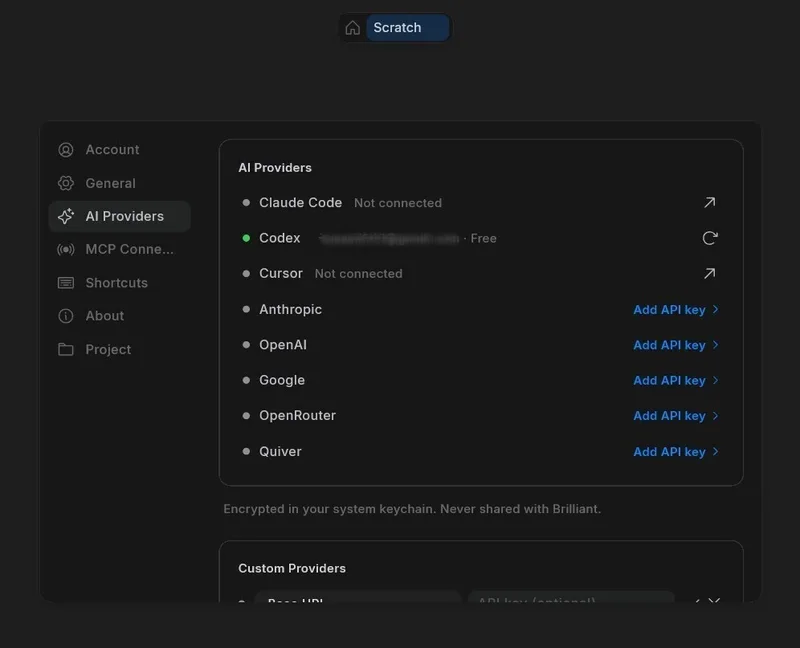Click the "Anthropic" provider name
Viewport: 800px width, 648px height.
pos(290,309)
